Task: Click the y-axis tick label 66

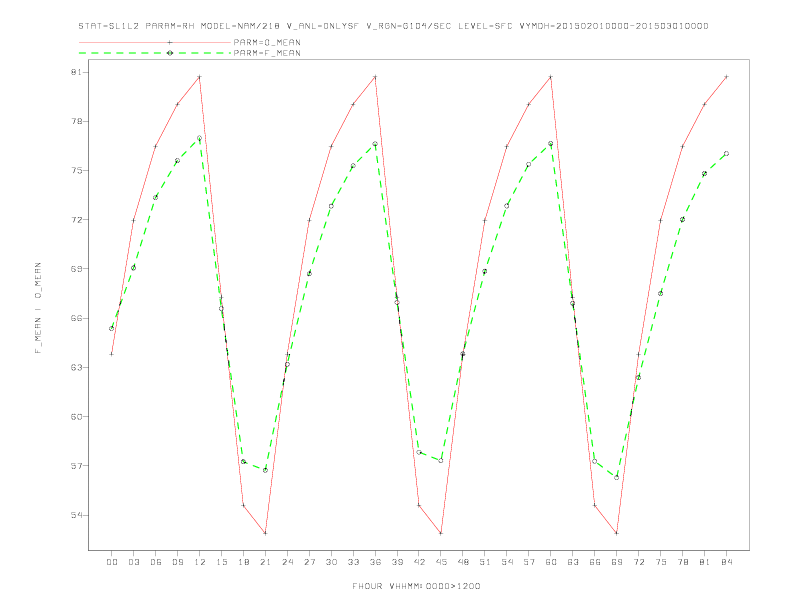Action: click(76, 318)
